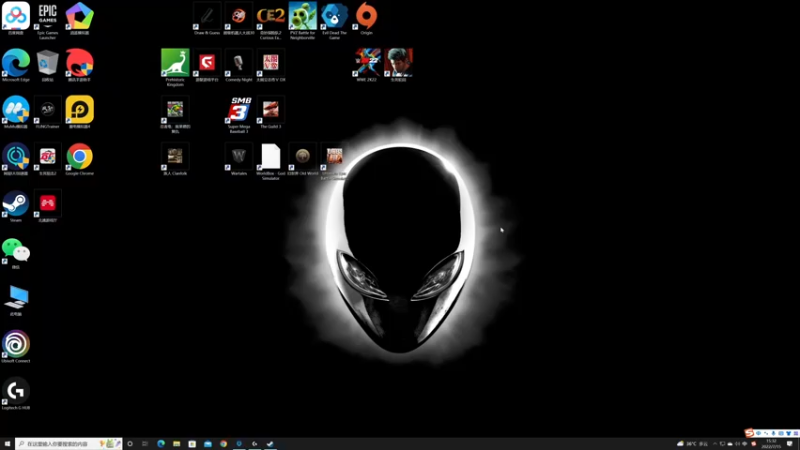The image size is (800, 450).
Task: Open the CE2 Curious Expedition 2 shortcut
Action: tap(270, 20)
